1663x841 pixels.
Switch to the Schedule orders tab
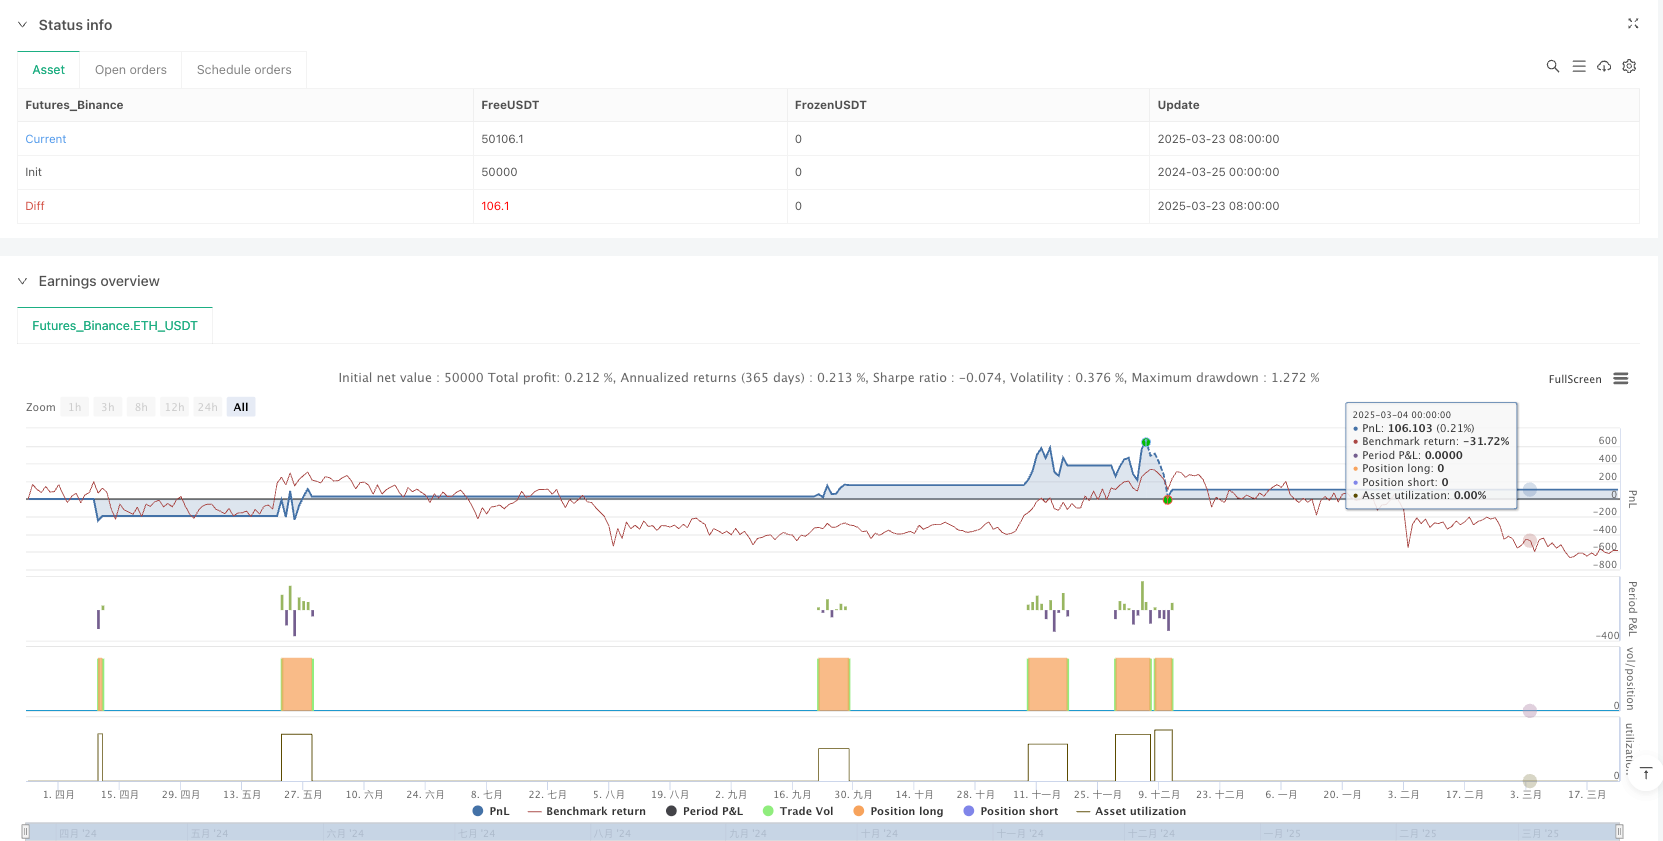(244, 70)
